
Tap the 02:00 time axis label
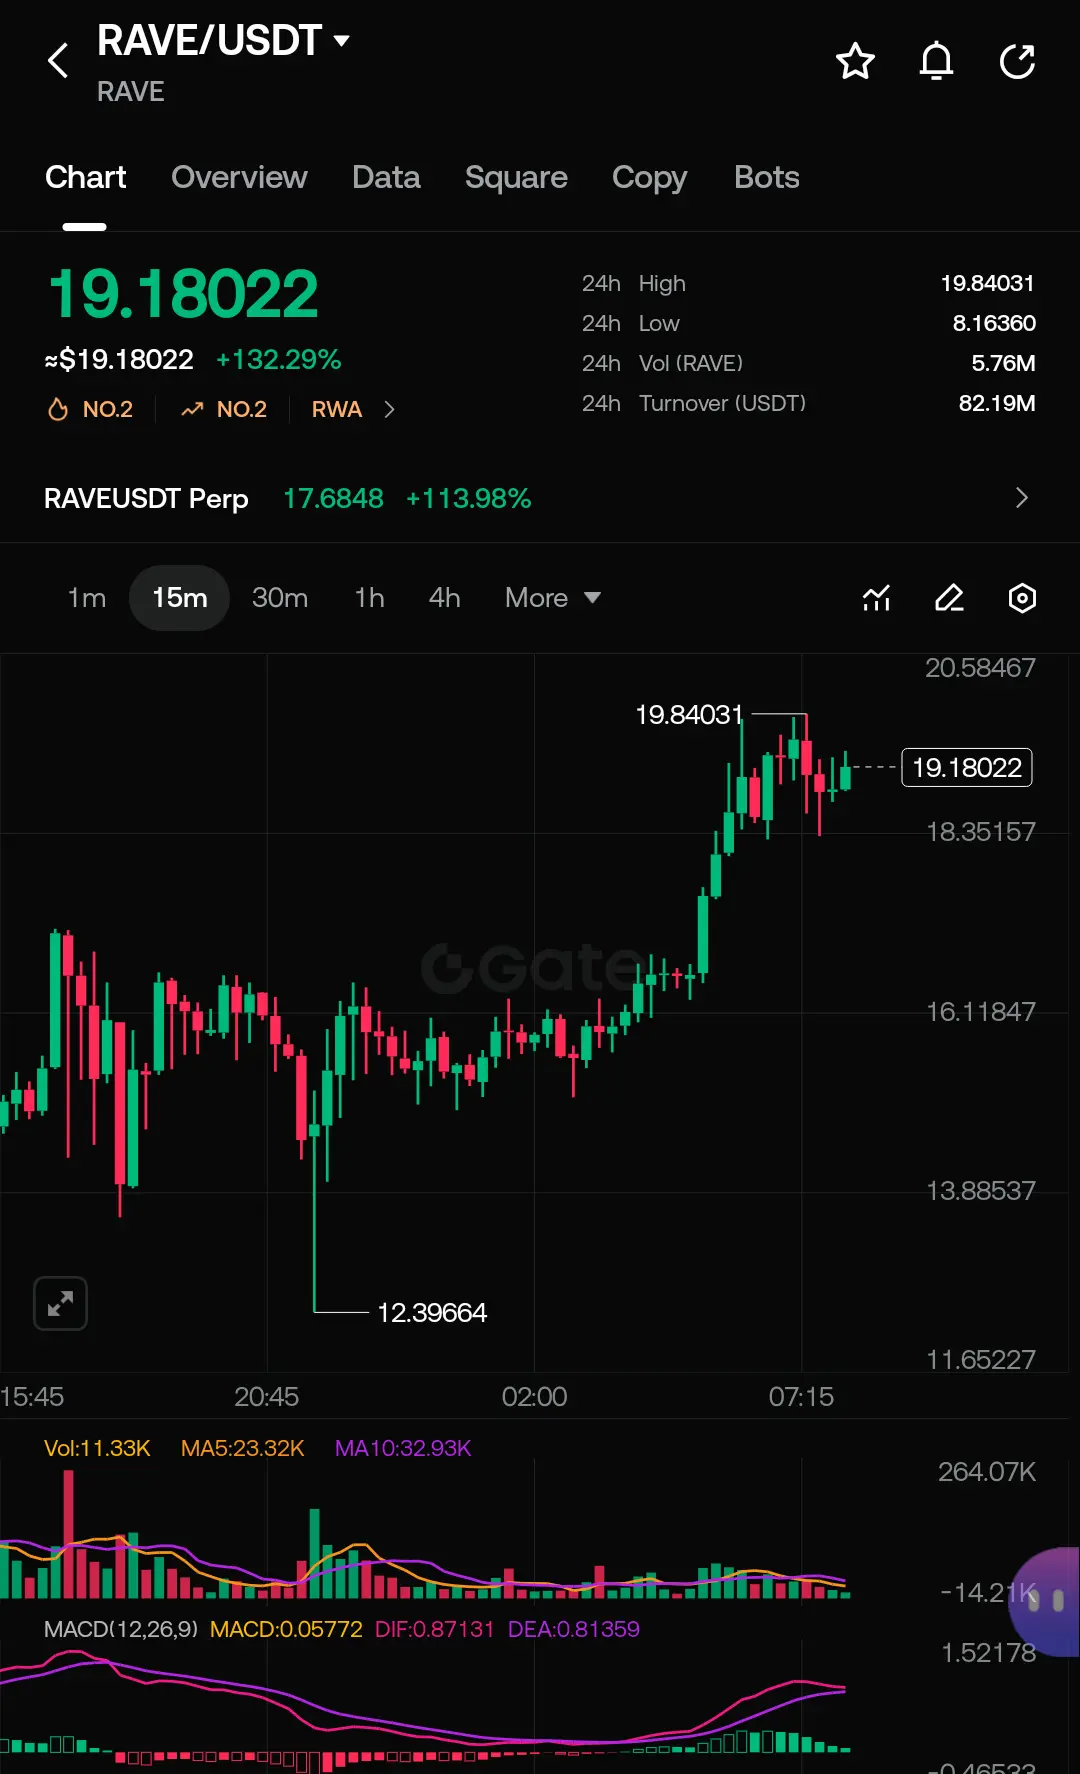[x=534, y=1396]
